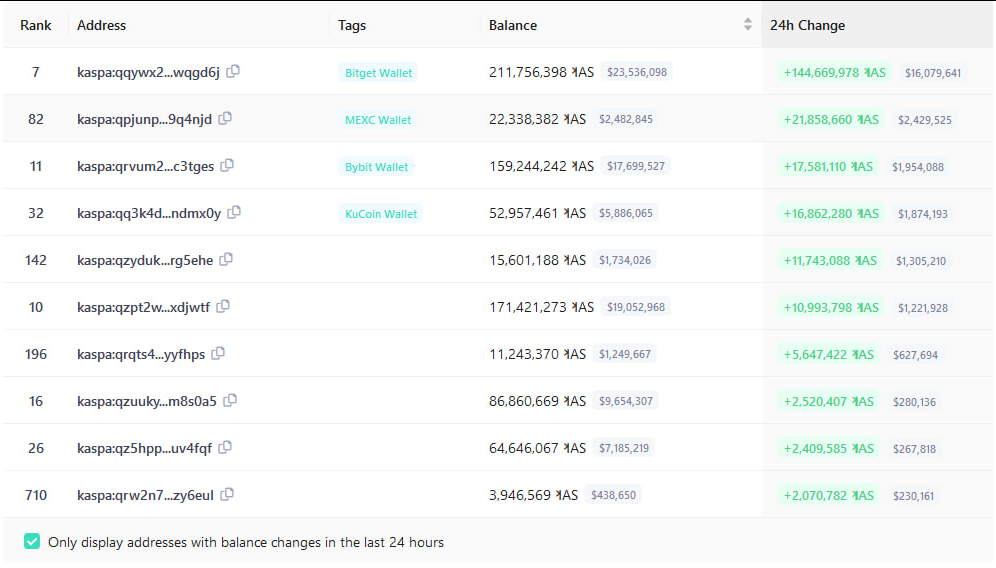This screenshot has width=996, height=568.
Task: Open rank 710 address kaspa:qrw2n7...zy6eul
Action: [145, 495]
